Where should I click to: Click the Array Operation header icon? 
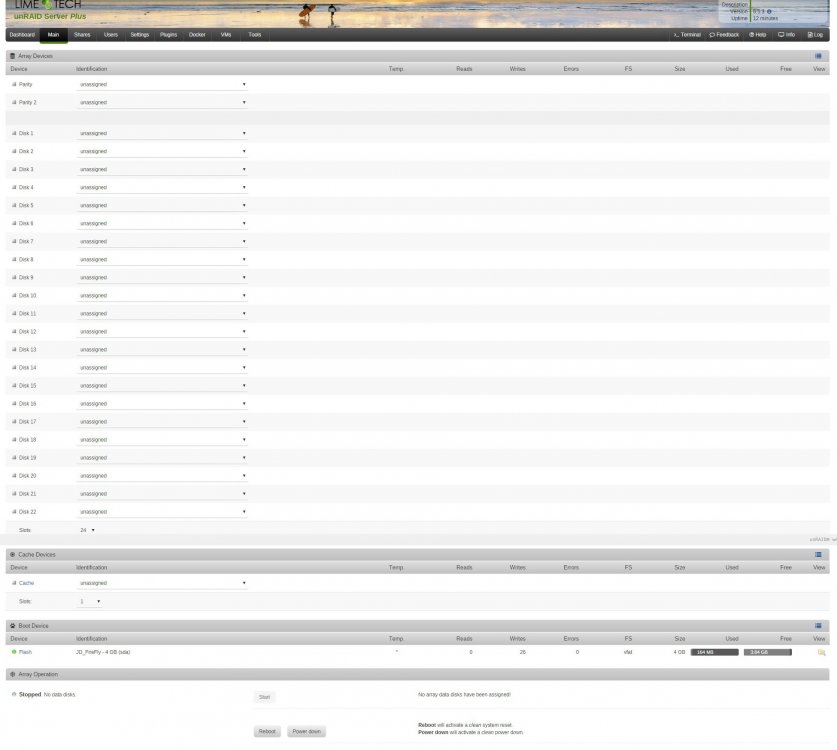(x=12, y=674)
